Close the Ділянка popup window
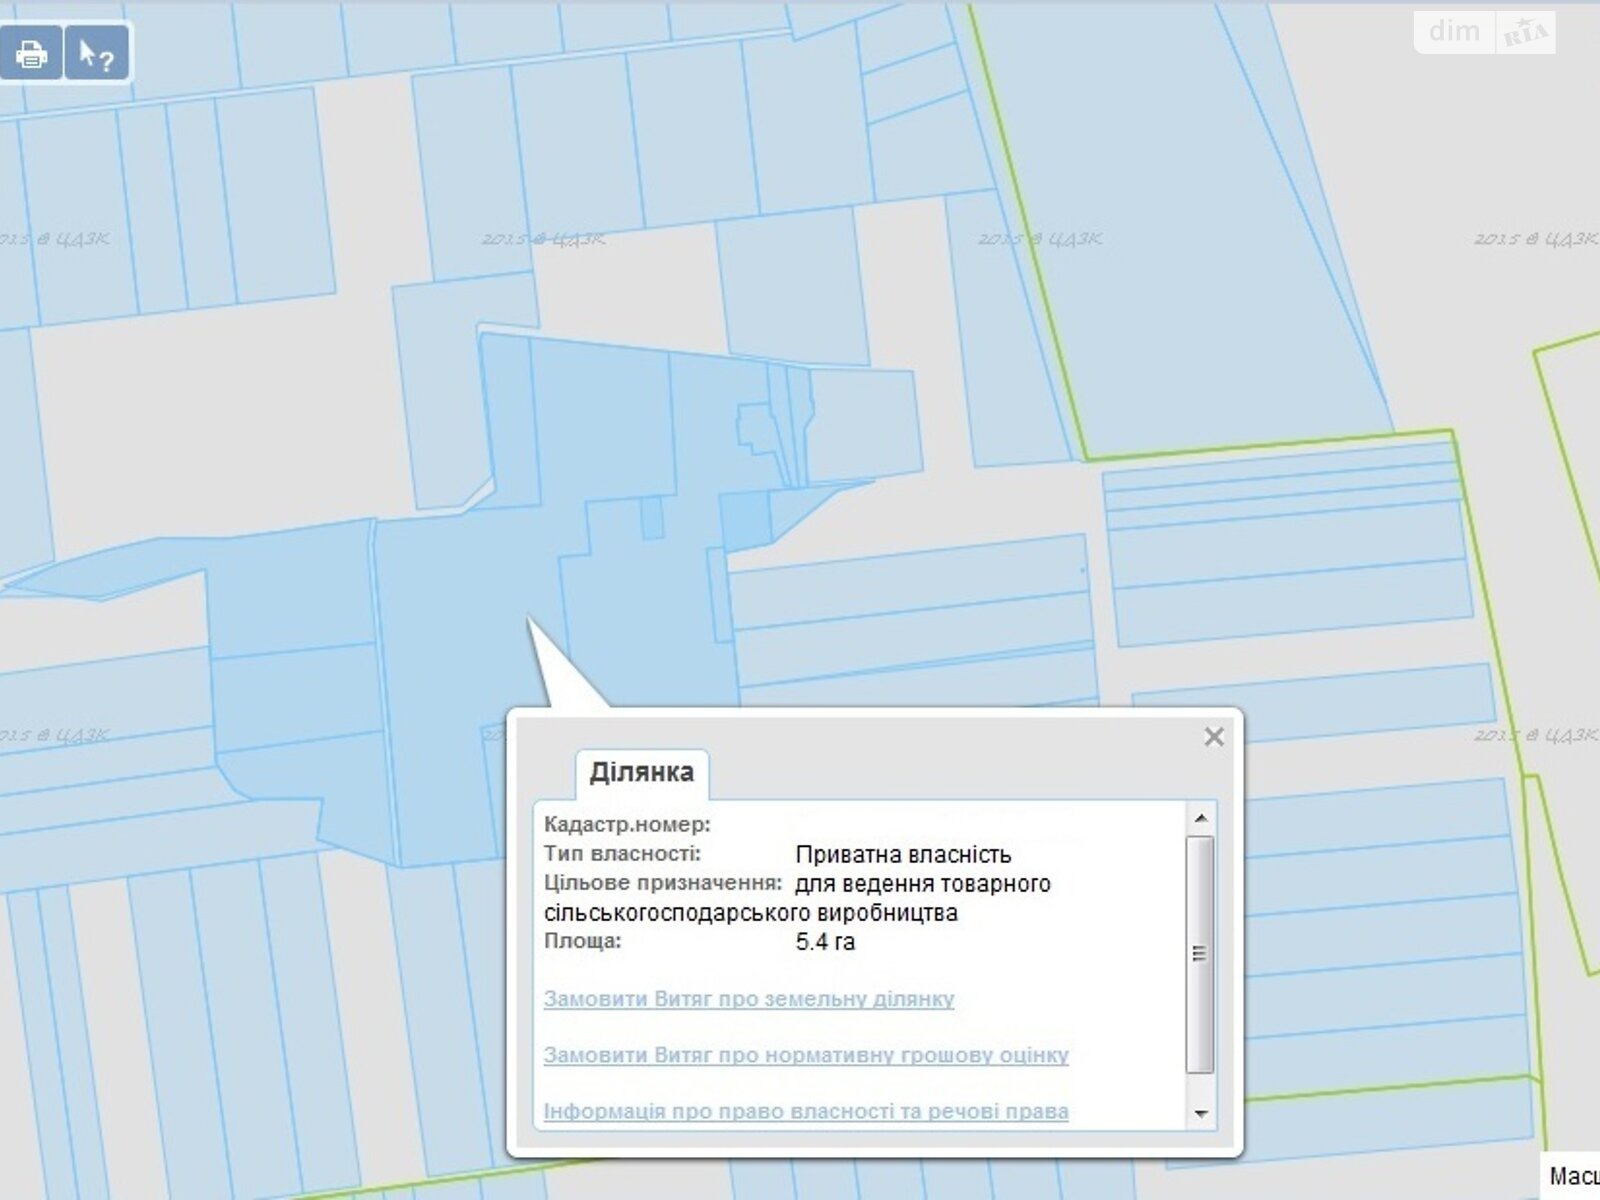Screen dimensions: 1600x1200 [x=1214, y=737]
